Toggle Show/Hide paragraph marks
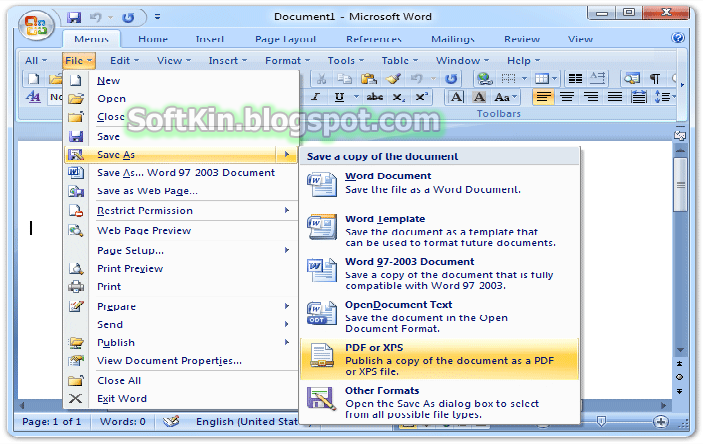The image size is (703, 444). coord(655,79)
